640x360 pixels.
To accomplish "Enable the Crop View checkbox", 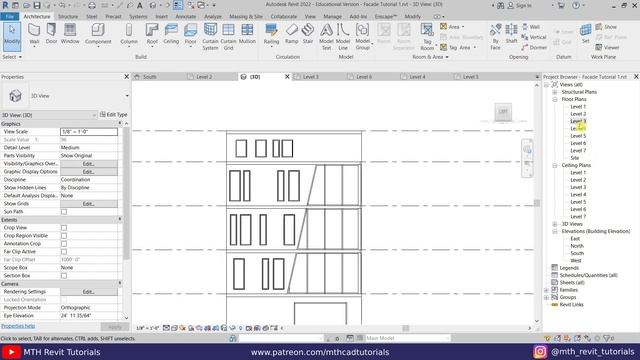I will point(64,227).
